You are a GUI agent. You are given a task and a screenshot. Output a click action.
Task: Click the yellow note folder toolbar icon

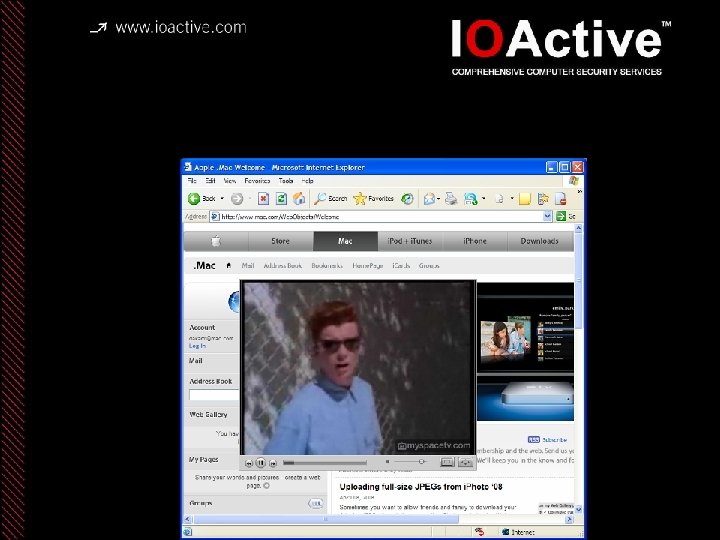tap(524, 199)
